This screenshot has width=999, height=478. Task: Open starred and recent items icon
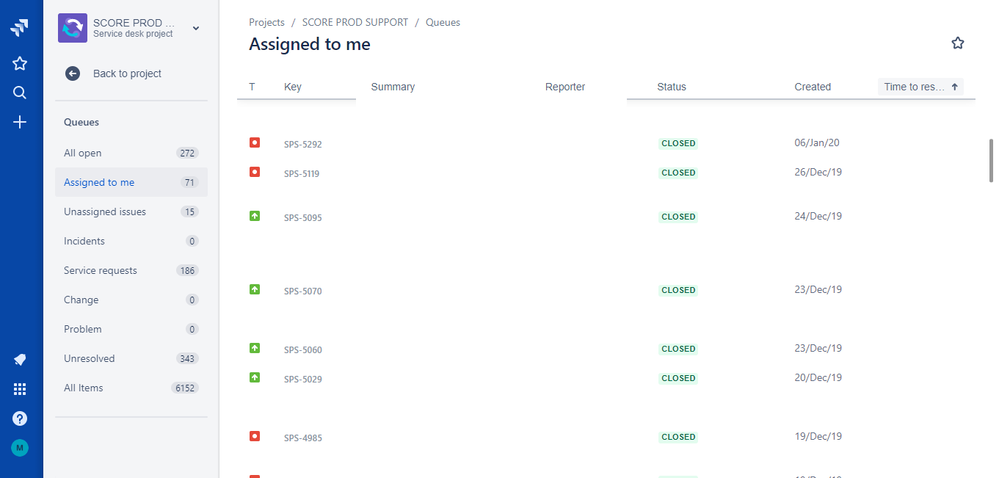pos(20,63)
